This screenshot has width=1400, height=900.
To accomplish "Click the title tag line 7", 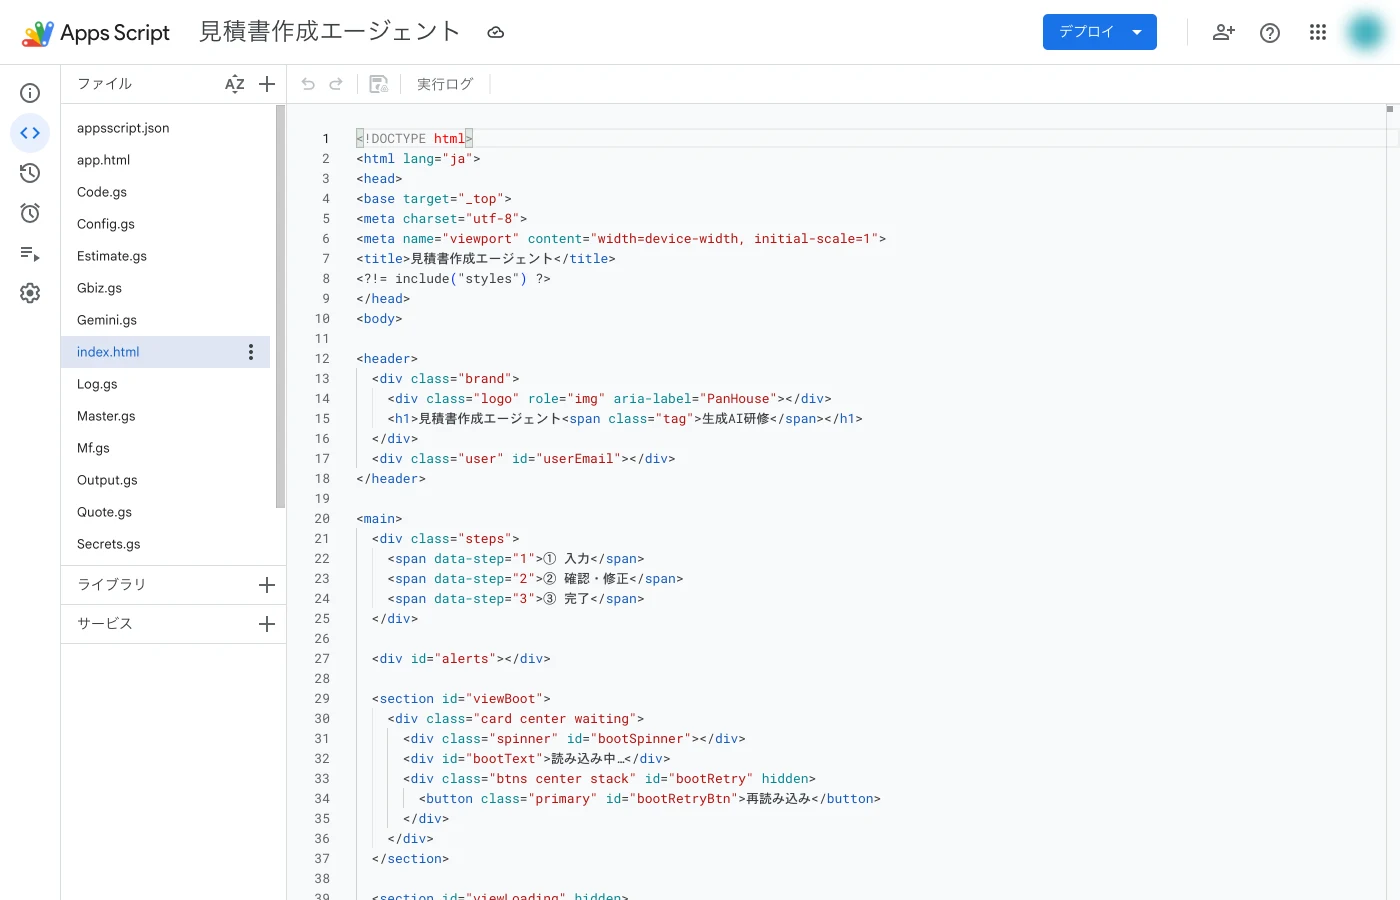I will (486, 259).
